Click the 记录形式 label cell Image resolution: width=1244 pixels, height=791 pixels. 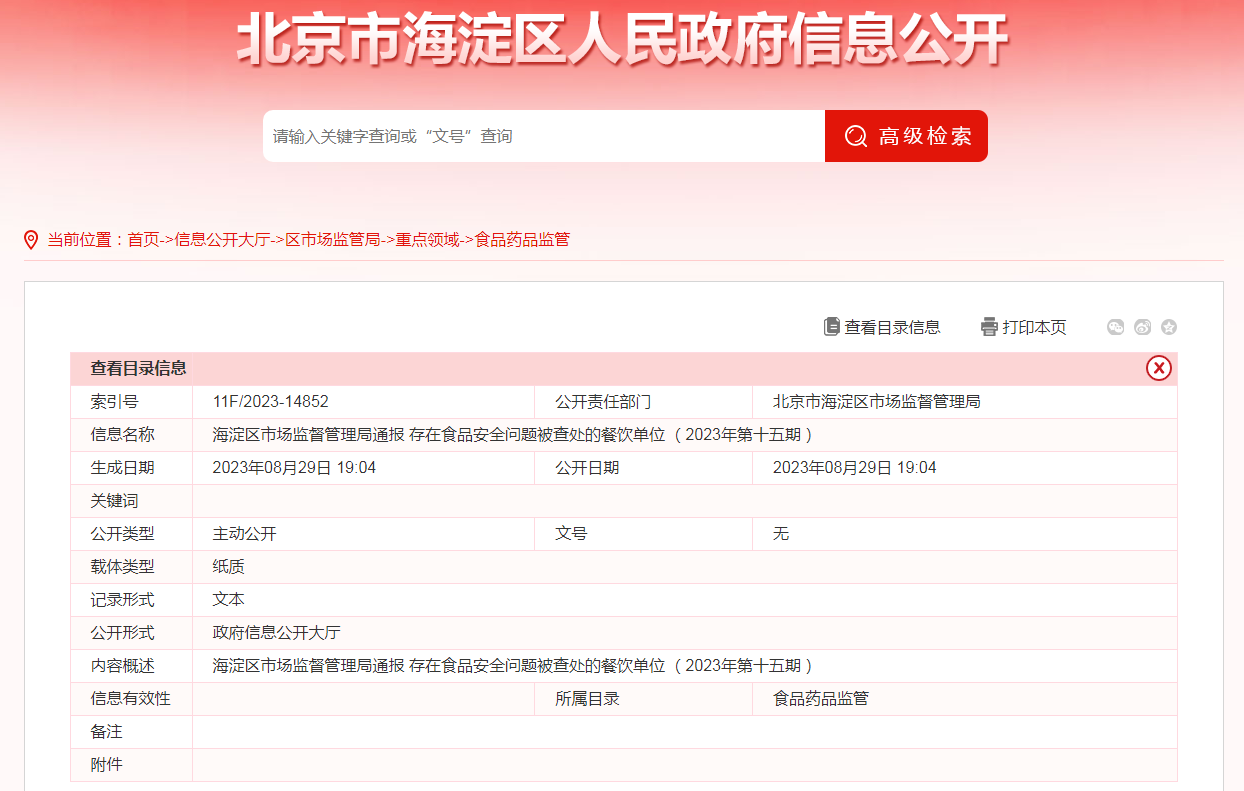coord(131,600)
